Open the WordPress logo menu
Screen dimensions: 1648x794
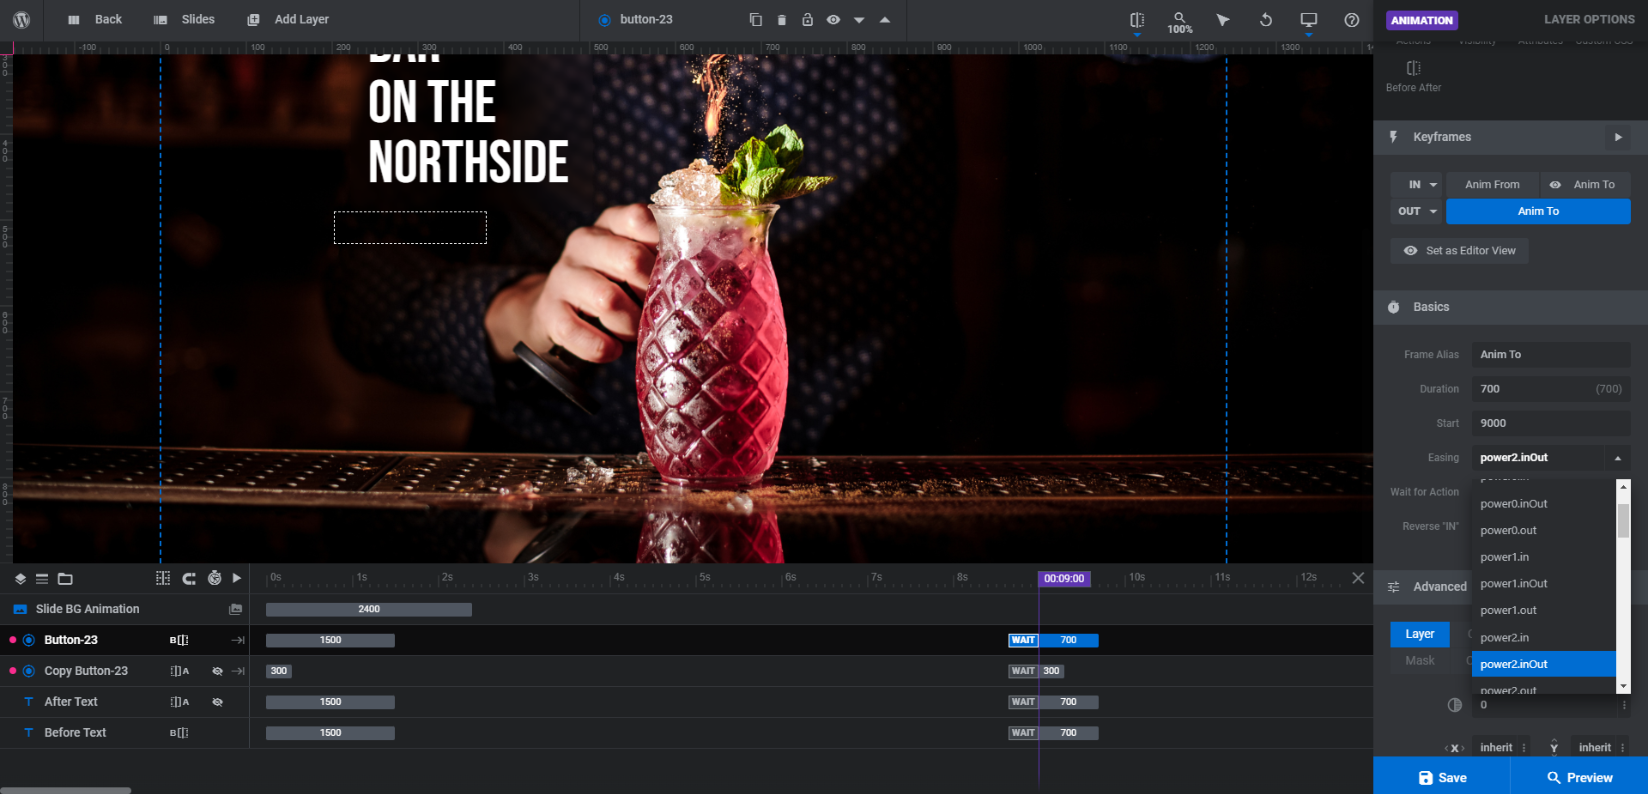pyautogui.click(x=21, y=19)
